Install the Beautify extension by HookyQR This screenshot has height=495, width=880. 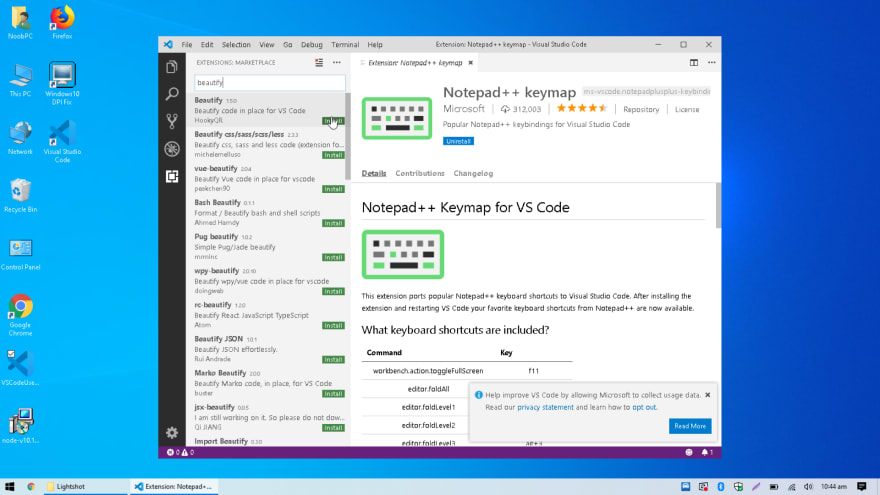pyautogui.click(x=333, y=121)
